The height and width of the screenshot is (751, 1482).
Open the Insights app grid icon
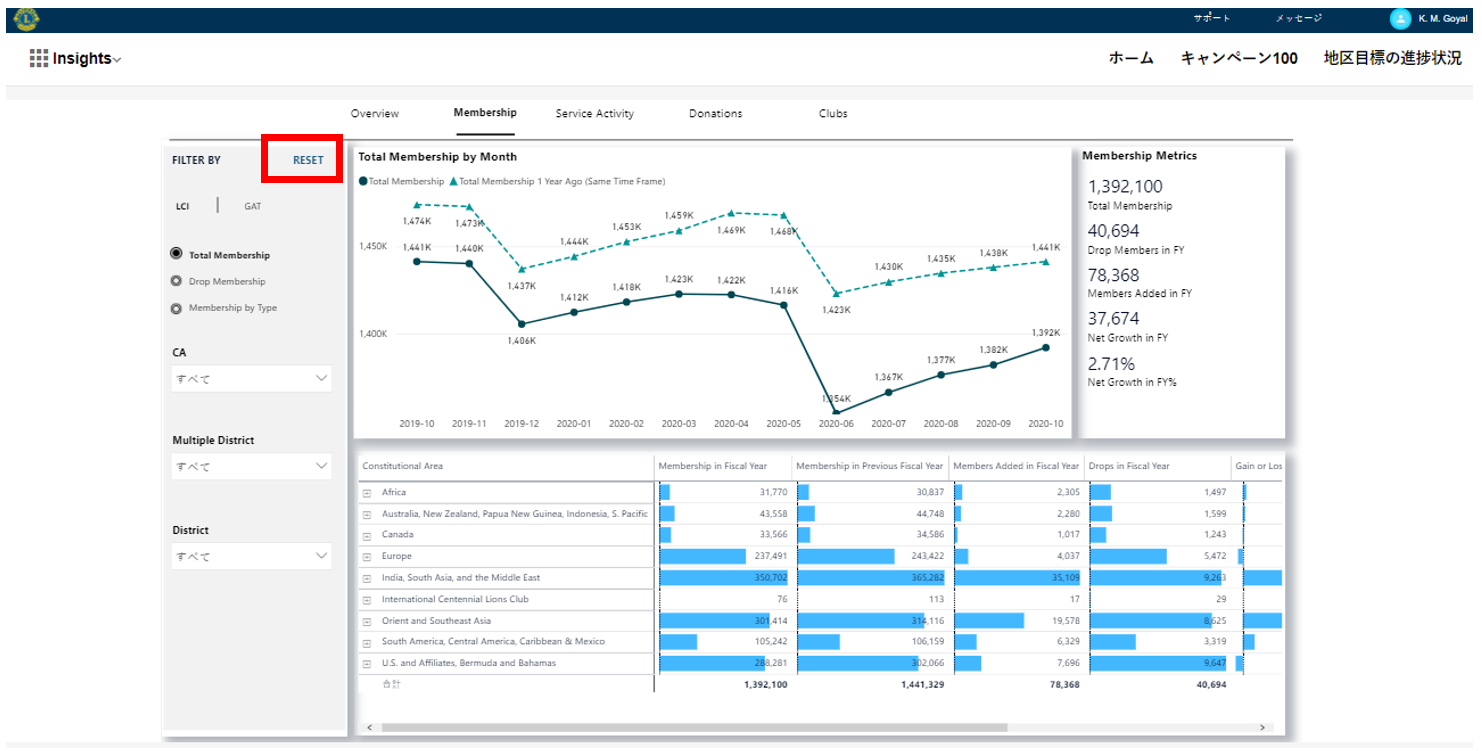coord(39,58)
